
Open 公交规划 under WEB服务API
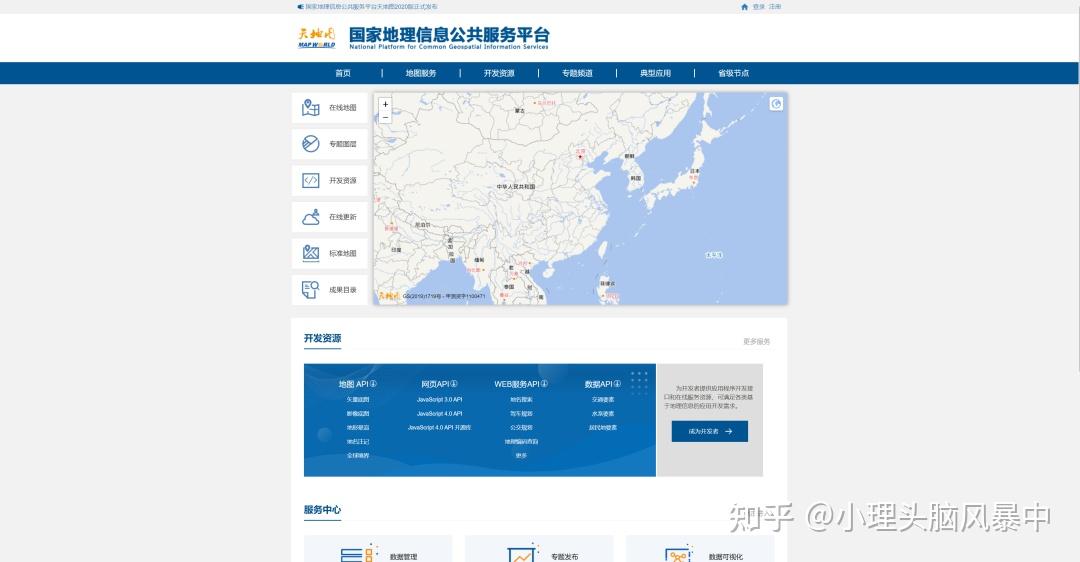(521, 428)
